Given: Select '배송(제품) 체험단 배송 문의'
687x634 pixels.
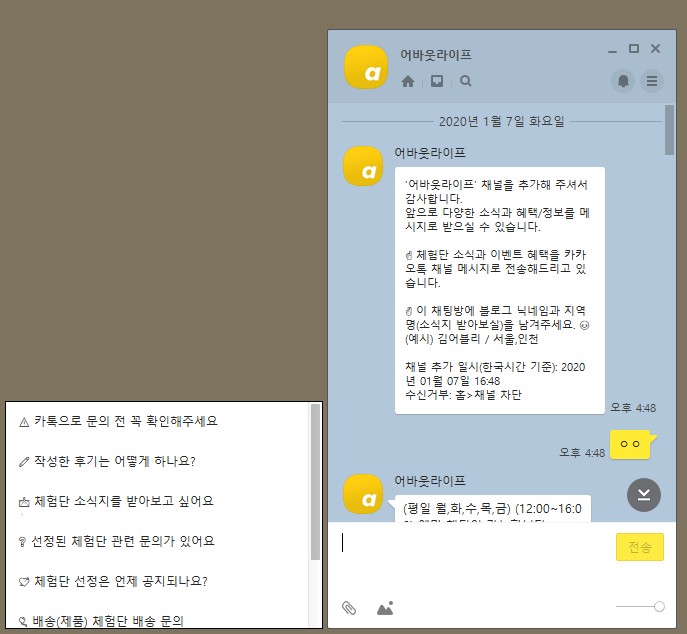Looking at the screenshot, I should coord(101,621).
